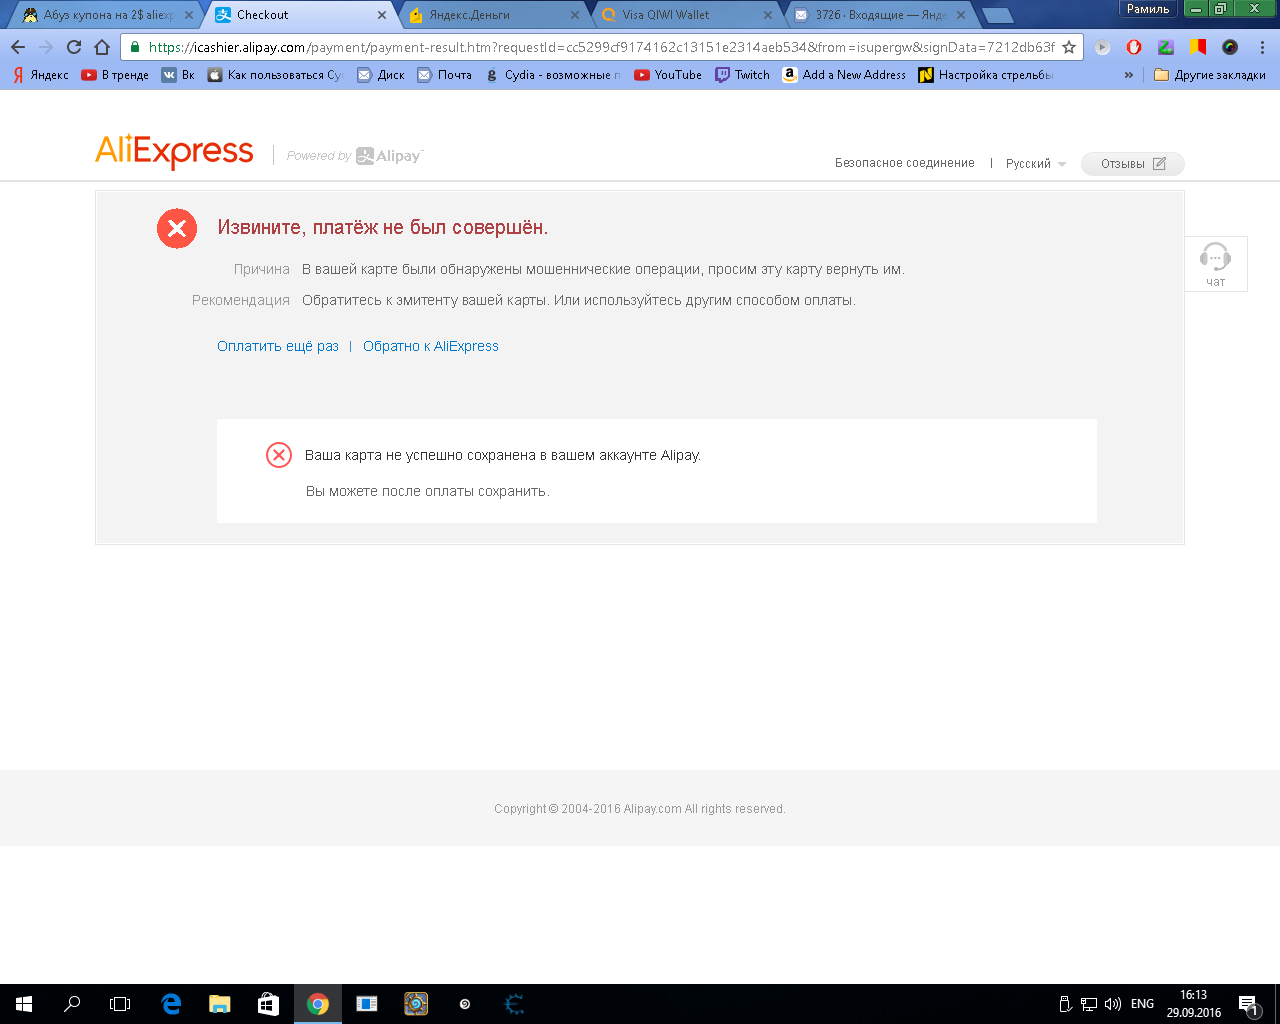
Task: Open Windows Store from the taskbar
Action: click(268, 1004)
